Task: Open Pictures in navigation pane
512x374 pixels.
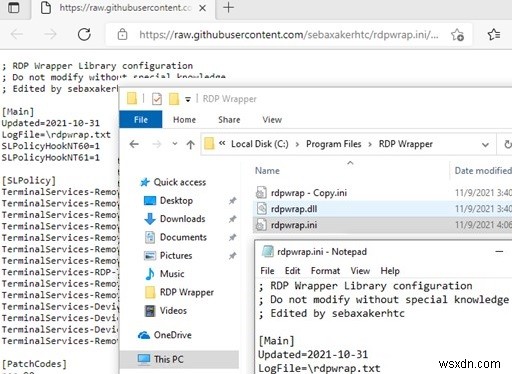Action: (176, 256)
